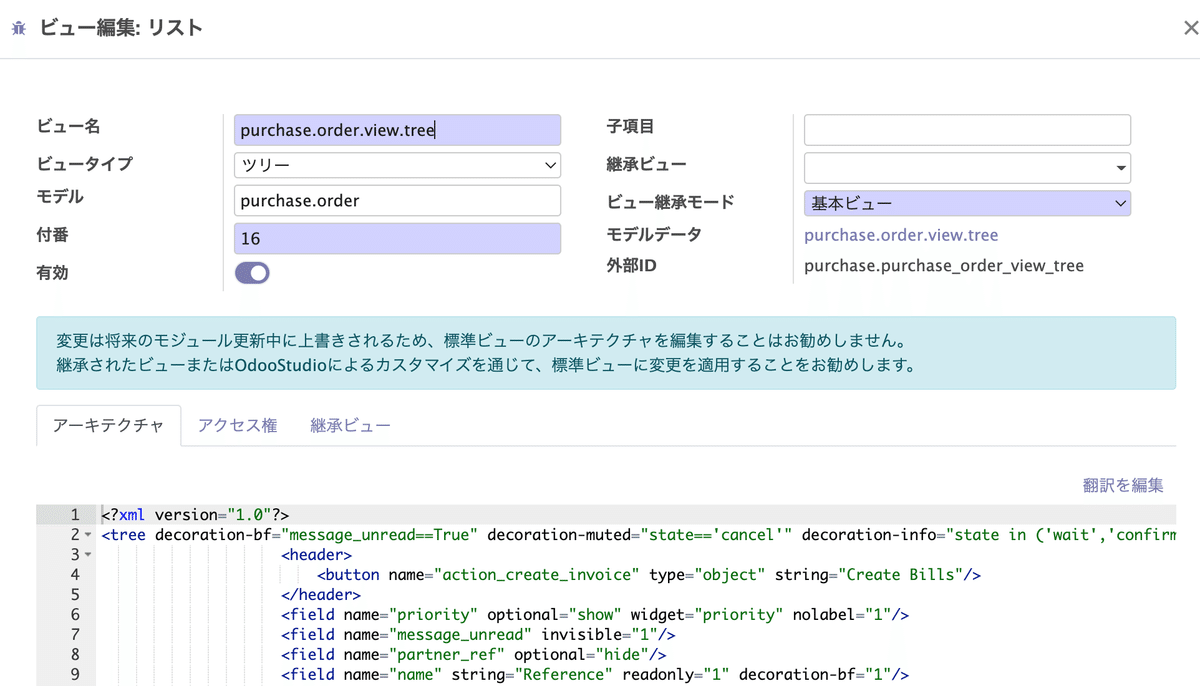Expand the 継承ビュー combo box arrow
This screenshot has width=1200, height=686.
pyautogui.click(x=1121, y=168)
